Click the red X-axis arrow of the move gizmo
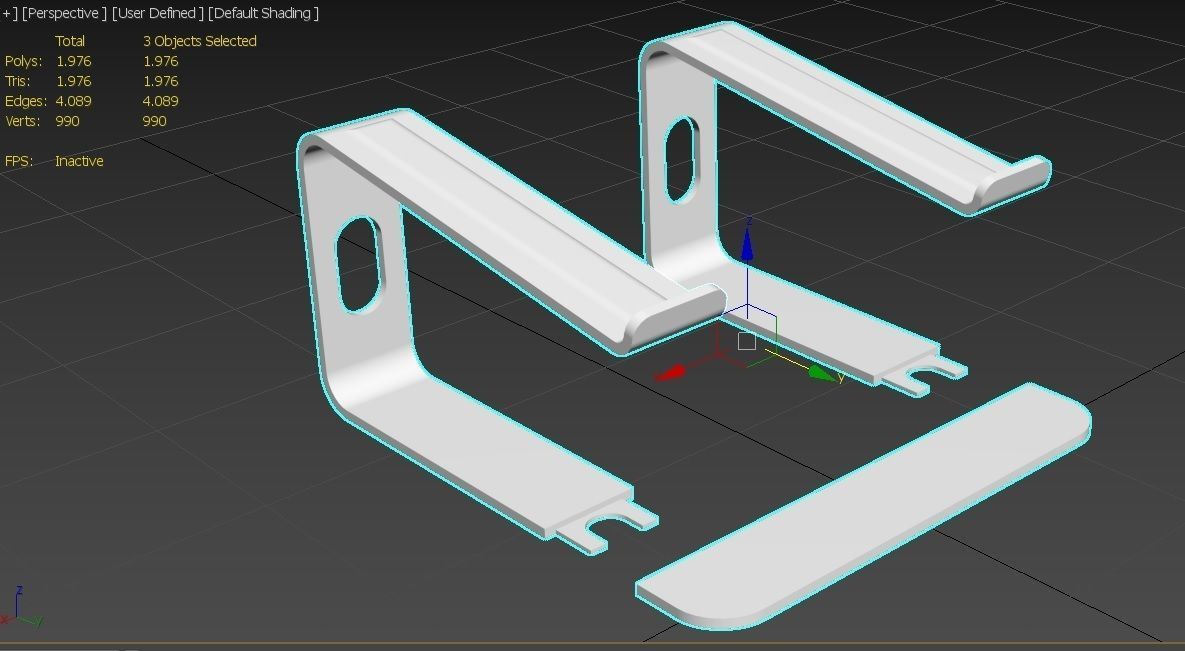This screenshot has width=1185, height=651. [670, 372]
